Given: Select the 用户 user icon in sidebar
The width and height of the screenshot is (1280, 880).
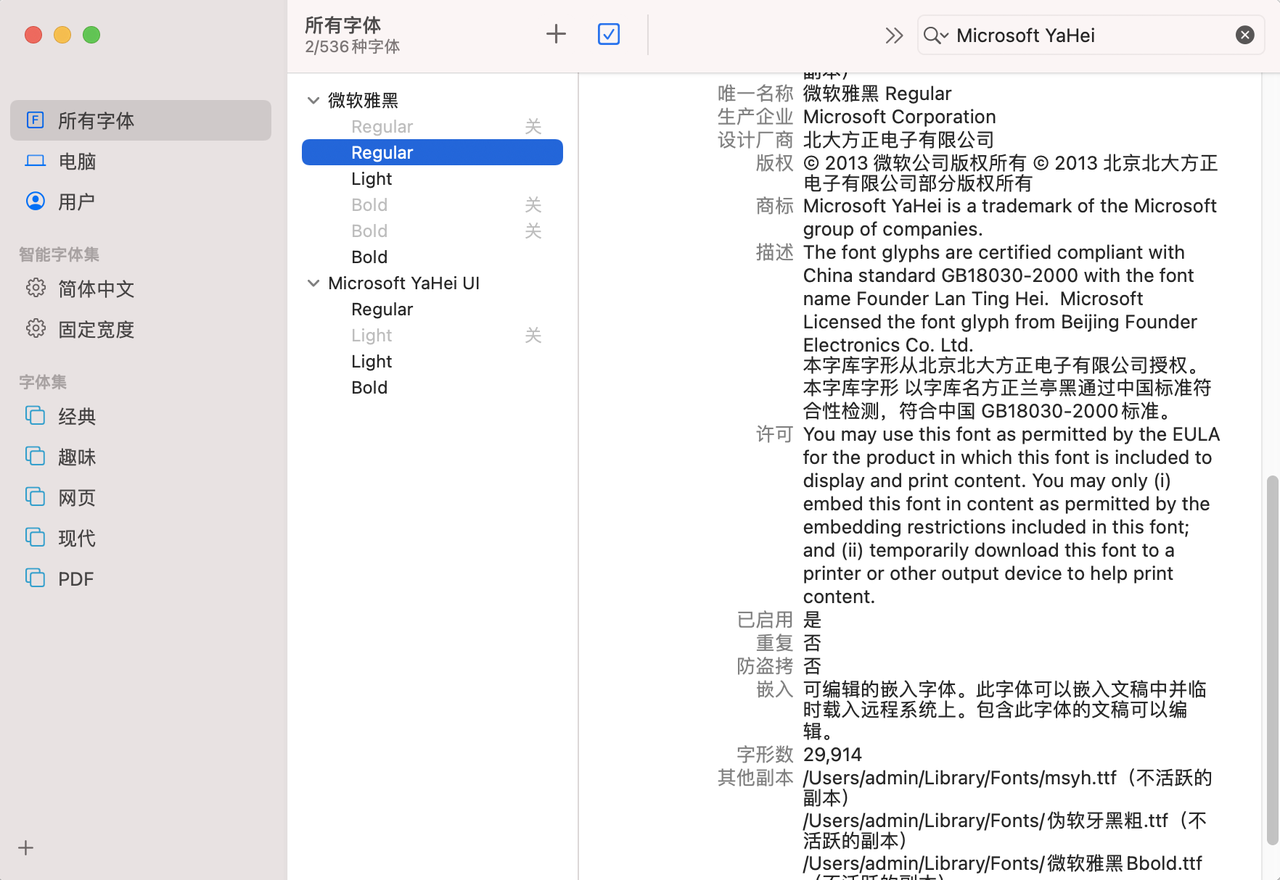Looking at the screenshot, I should click(x=35, y=201).
